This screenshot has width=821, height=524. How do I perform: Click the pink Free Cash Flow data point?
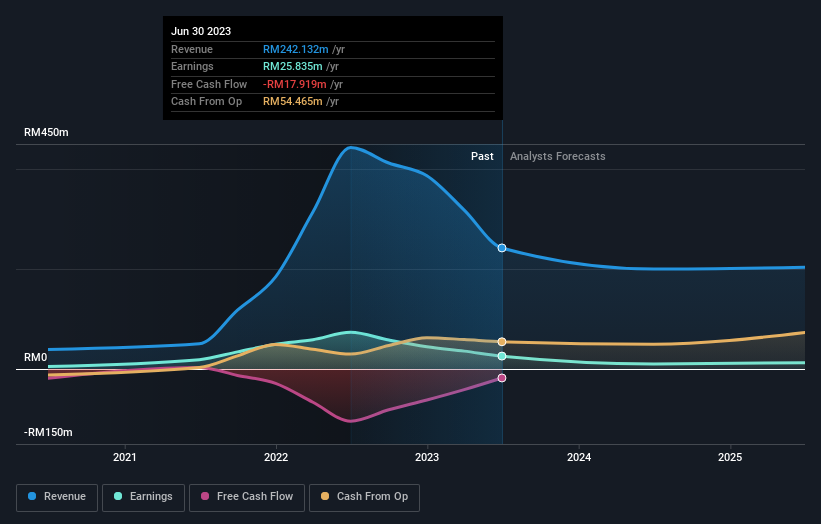(x=502, y=378)
